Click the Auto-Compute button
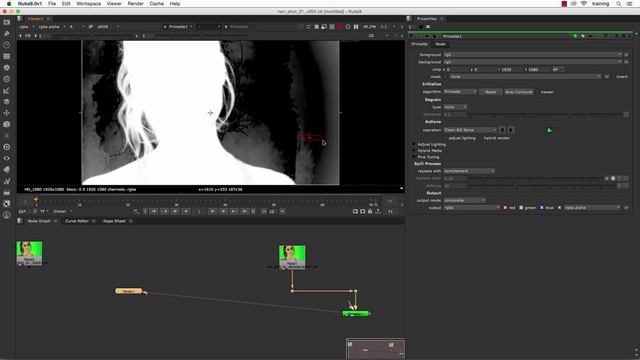Viewport: 640px width, 360px height. coord(519,92)
